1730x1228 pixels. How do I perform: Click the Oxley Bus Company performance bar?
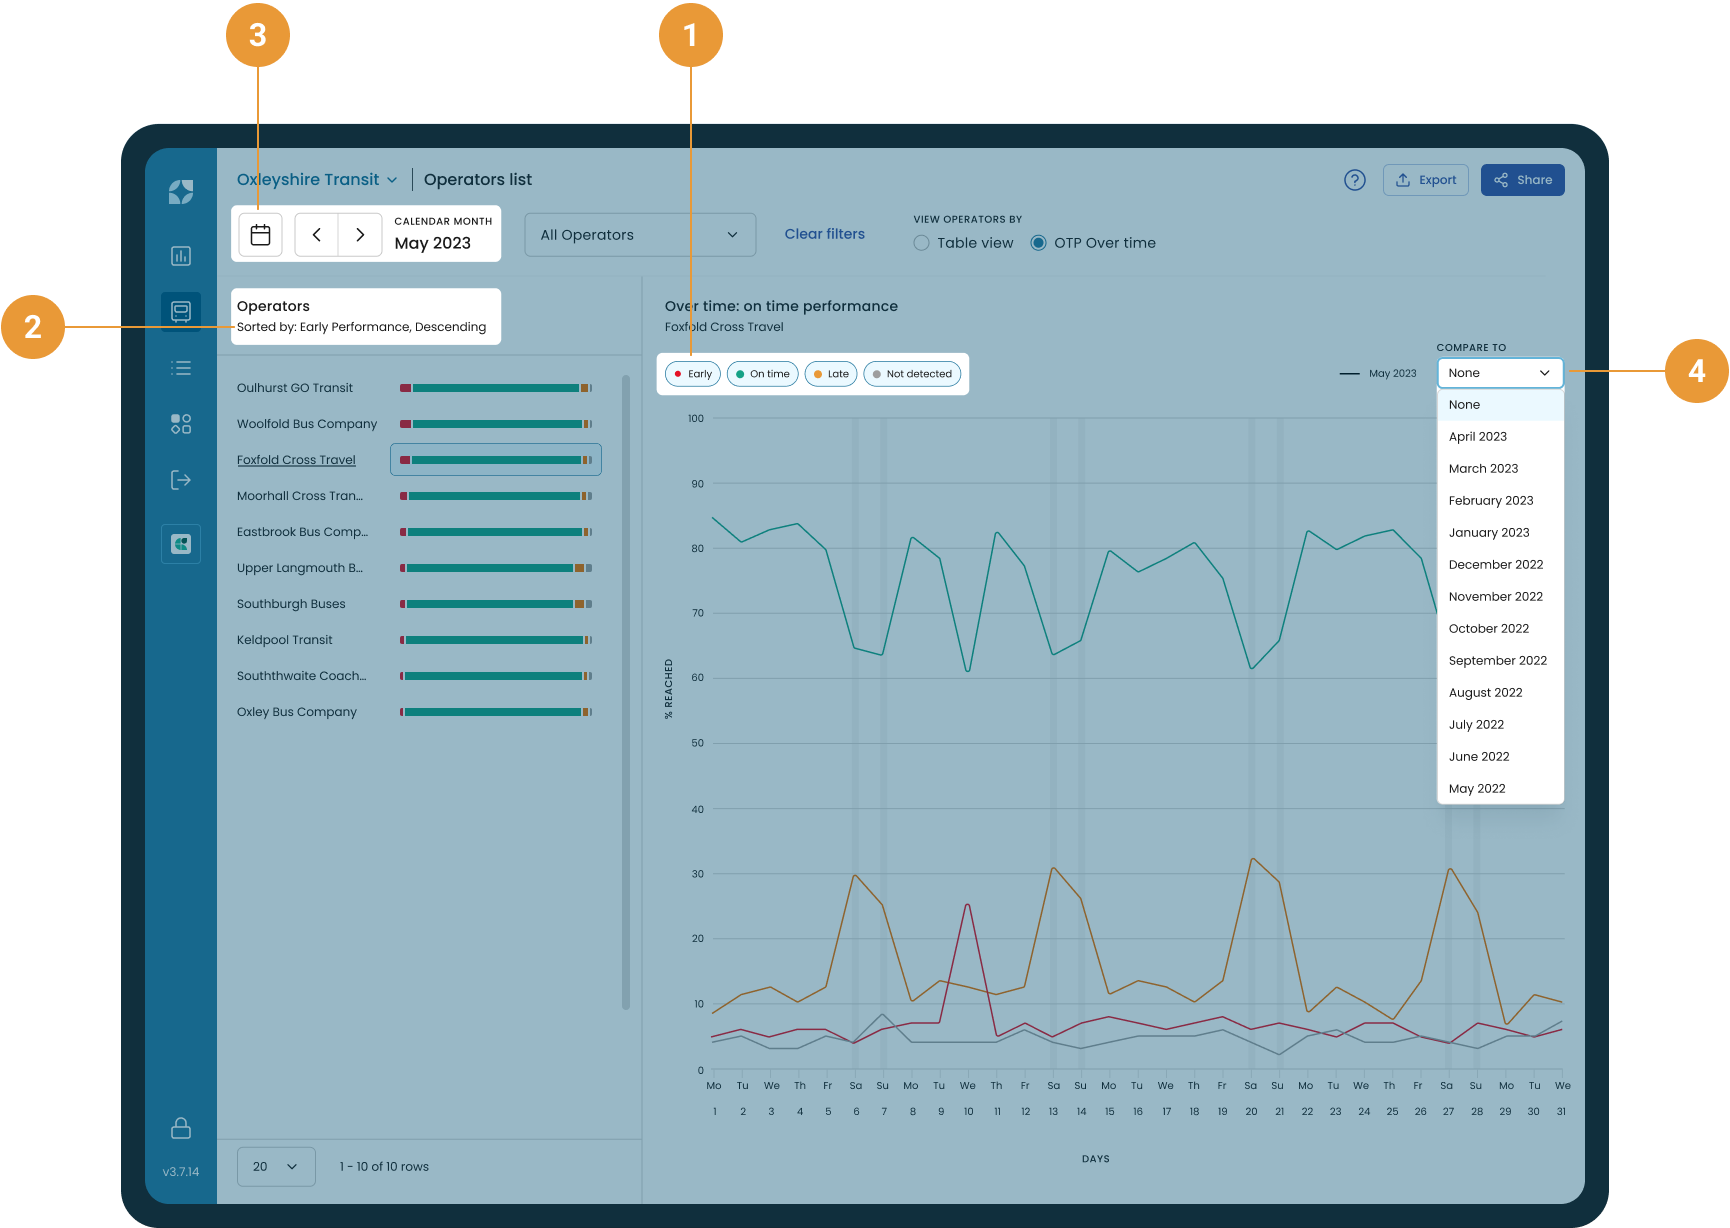click(496, 712)
